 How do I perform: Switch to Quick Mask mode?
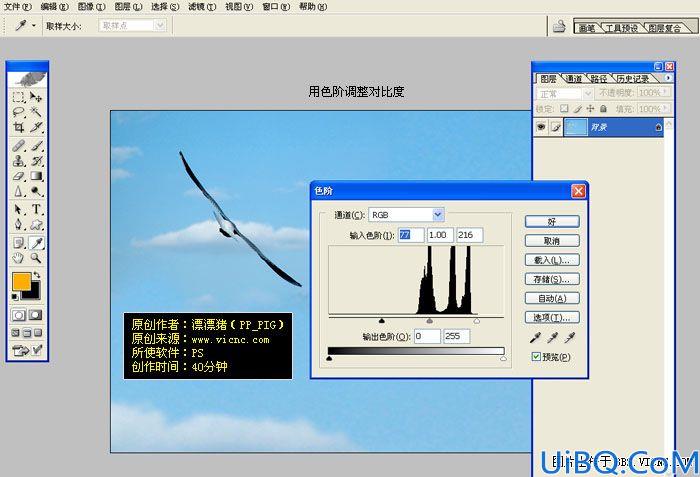tap(35, 315)
